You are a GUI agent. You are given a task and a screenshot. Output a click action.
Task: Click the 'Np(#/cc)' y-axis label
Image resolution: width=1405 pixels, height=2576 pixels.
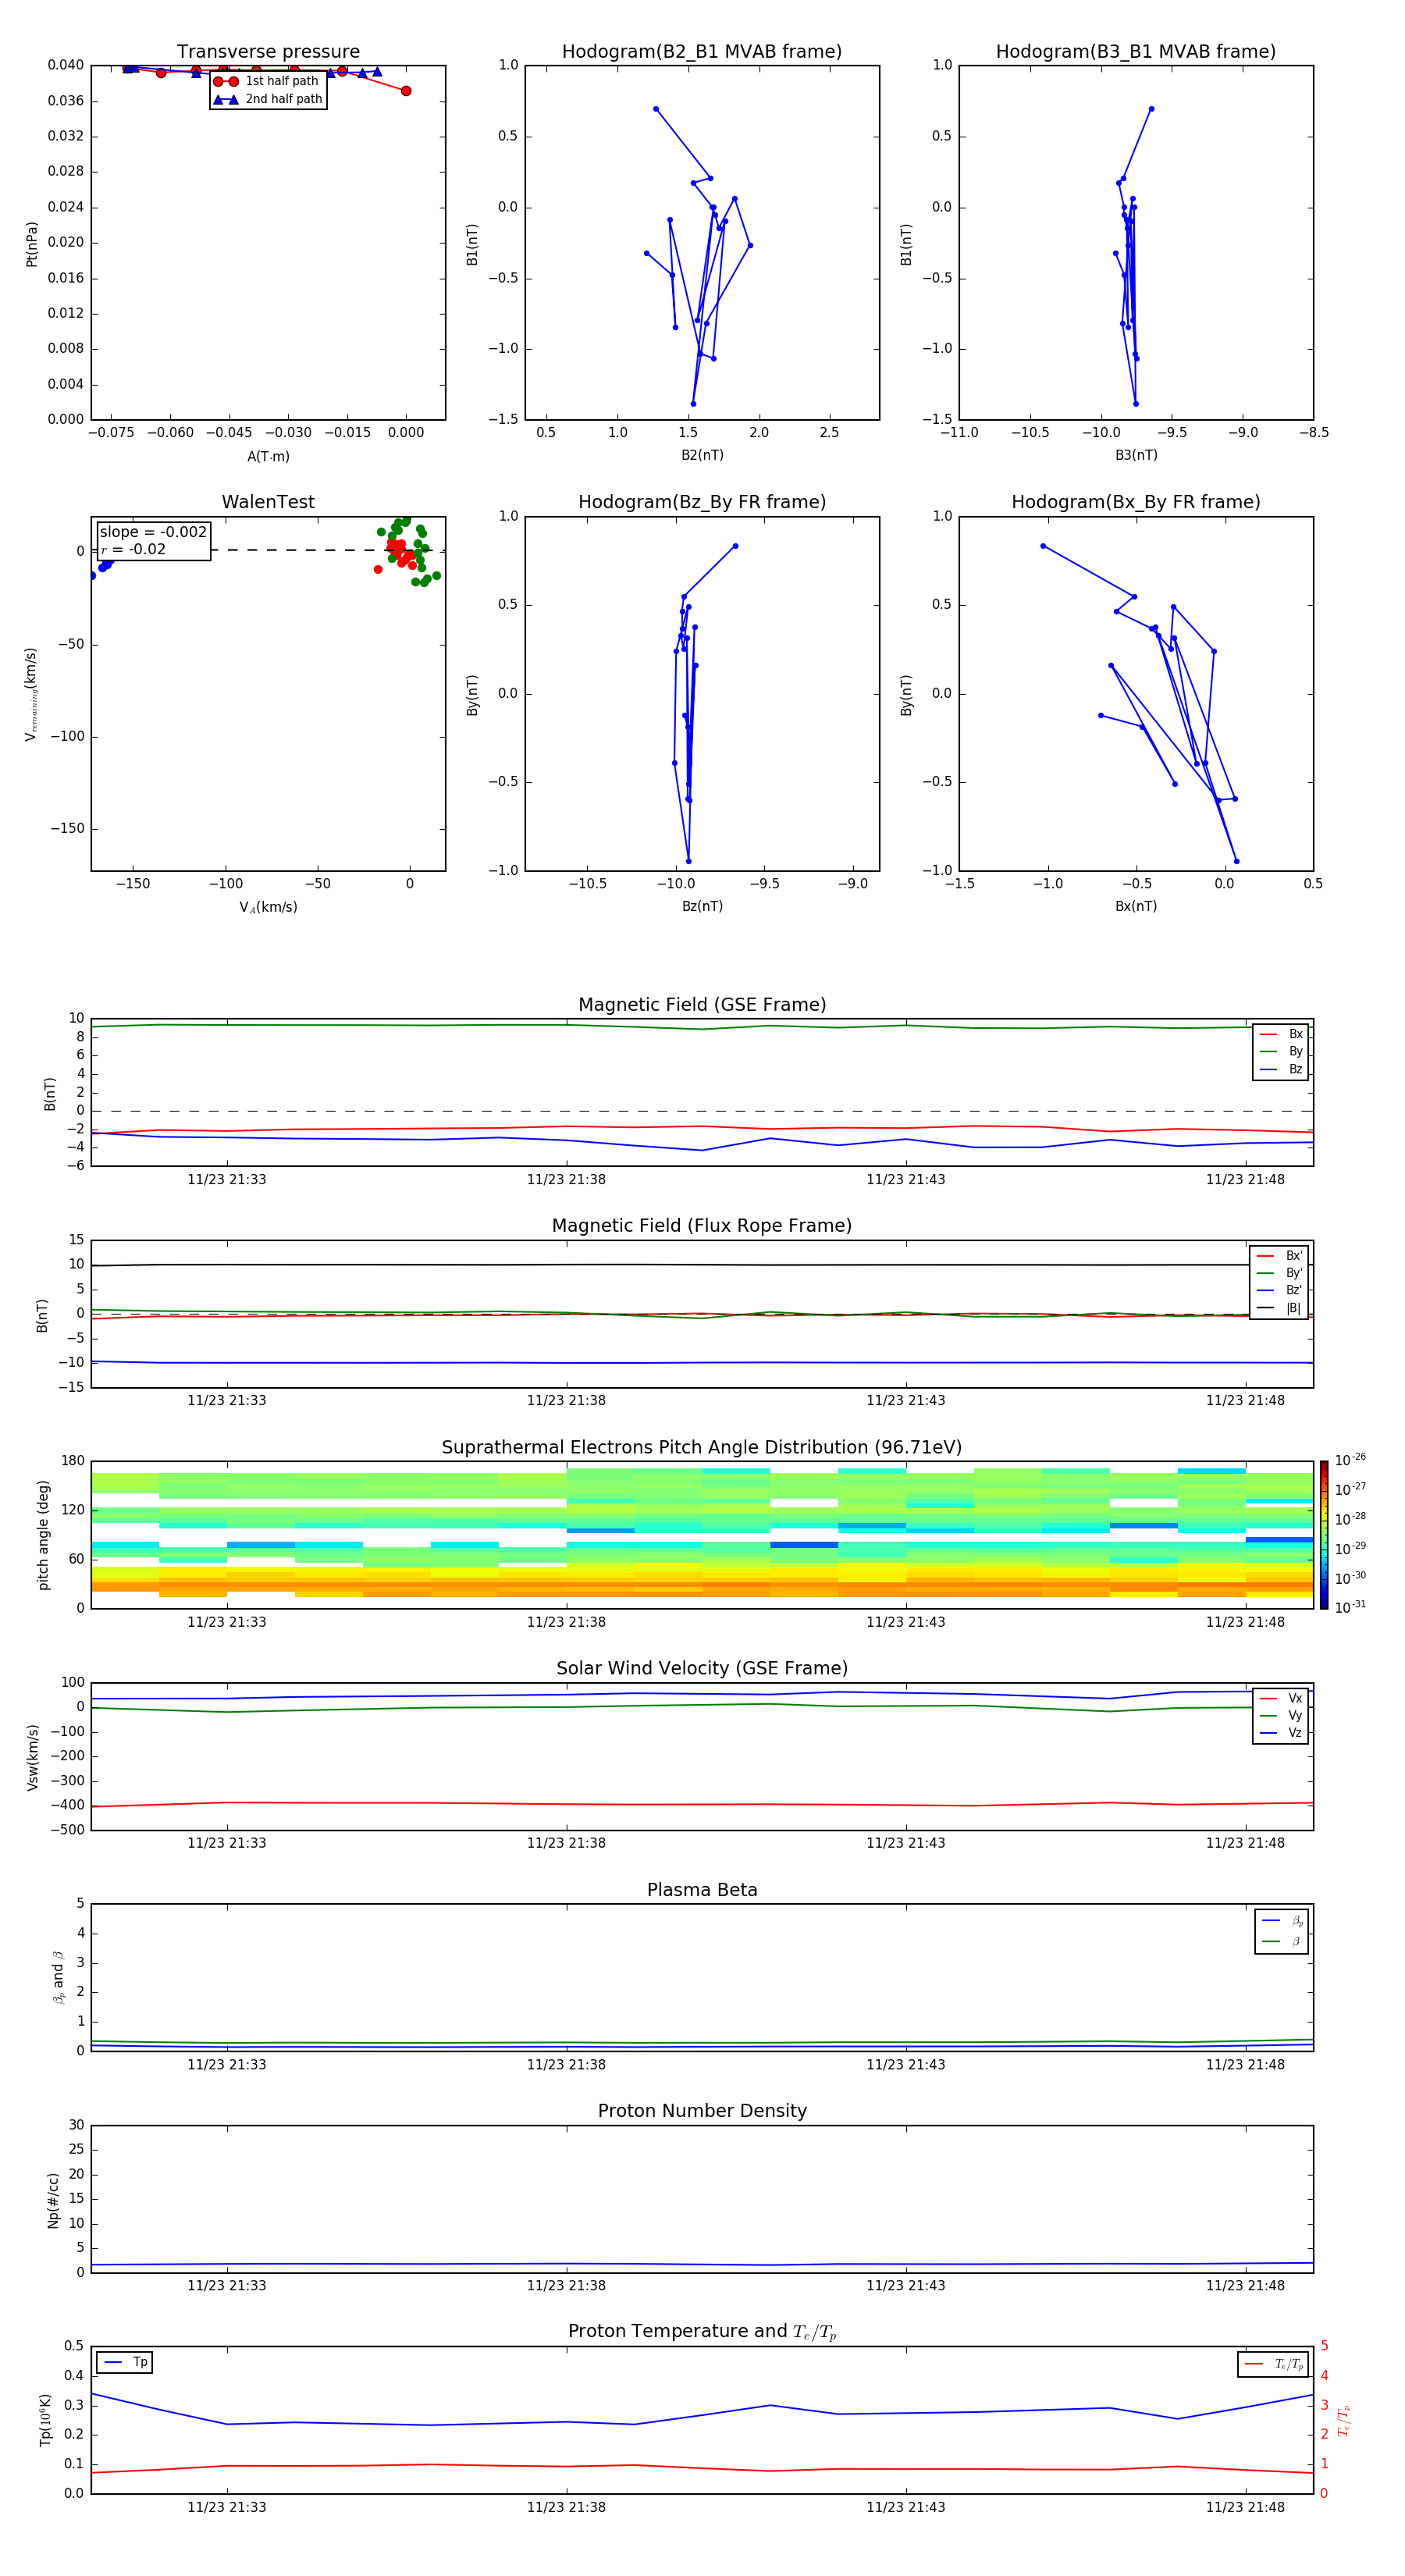tap(53, 2200)
